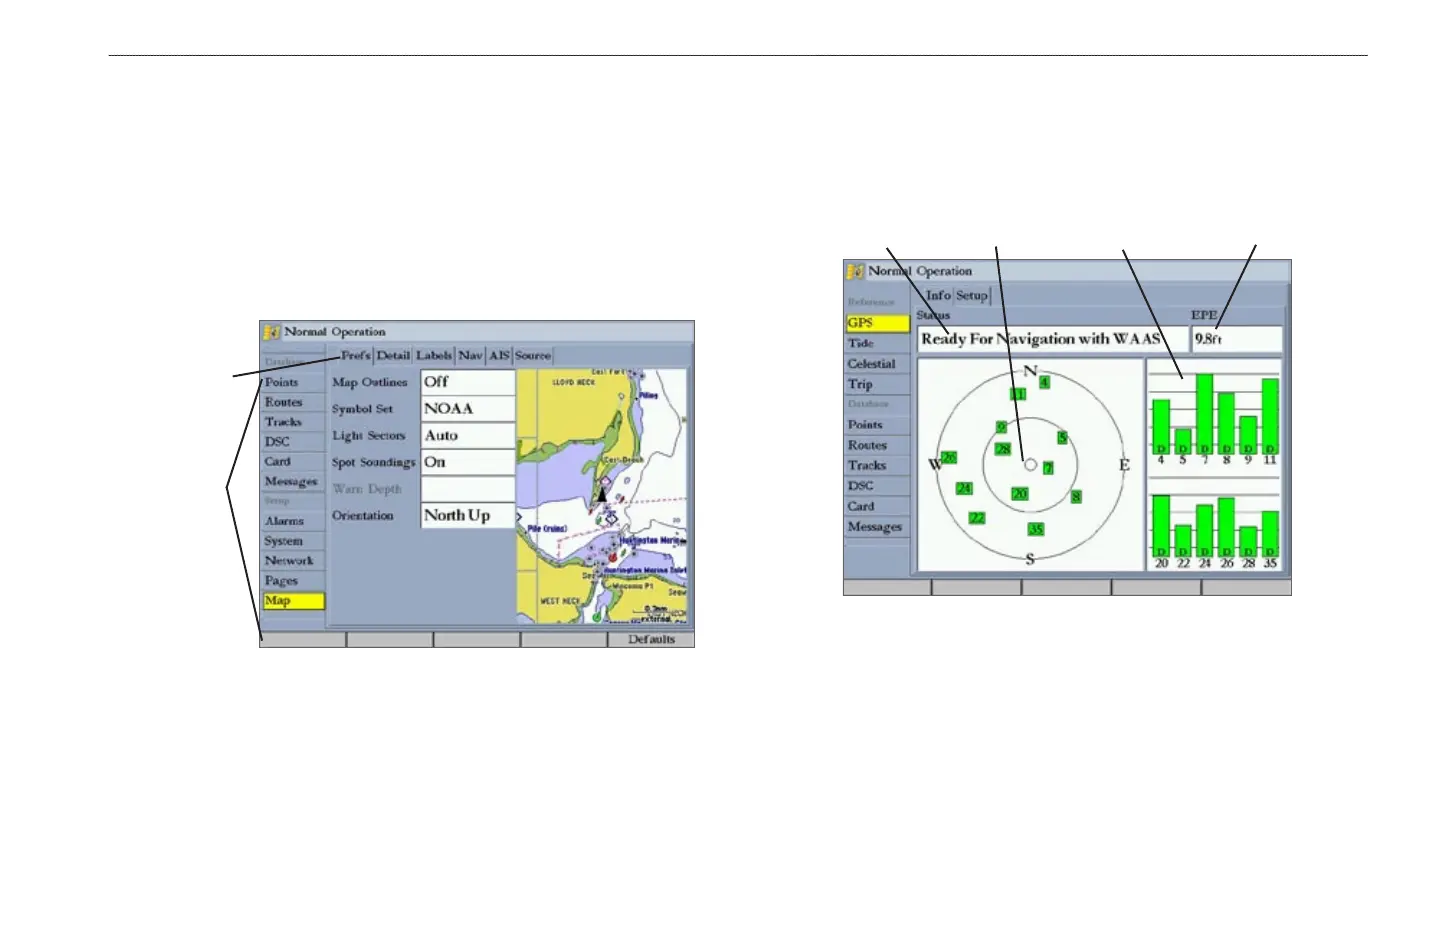Viewport: 1440px width, 936px height.
Task: Open the Orientation field showing North Up
Action: pyautogui.click(x=468, y=516)
